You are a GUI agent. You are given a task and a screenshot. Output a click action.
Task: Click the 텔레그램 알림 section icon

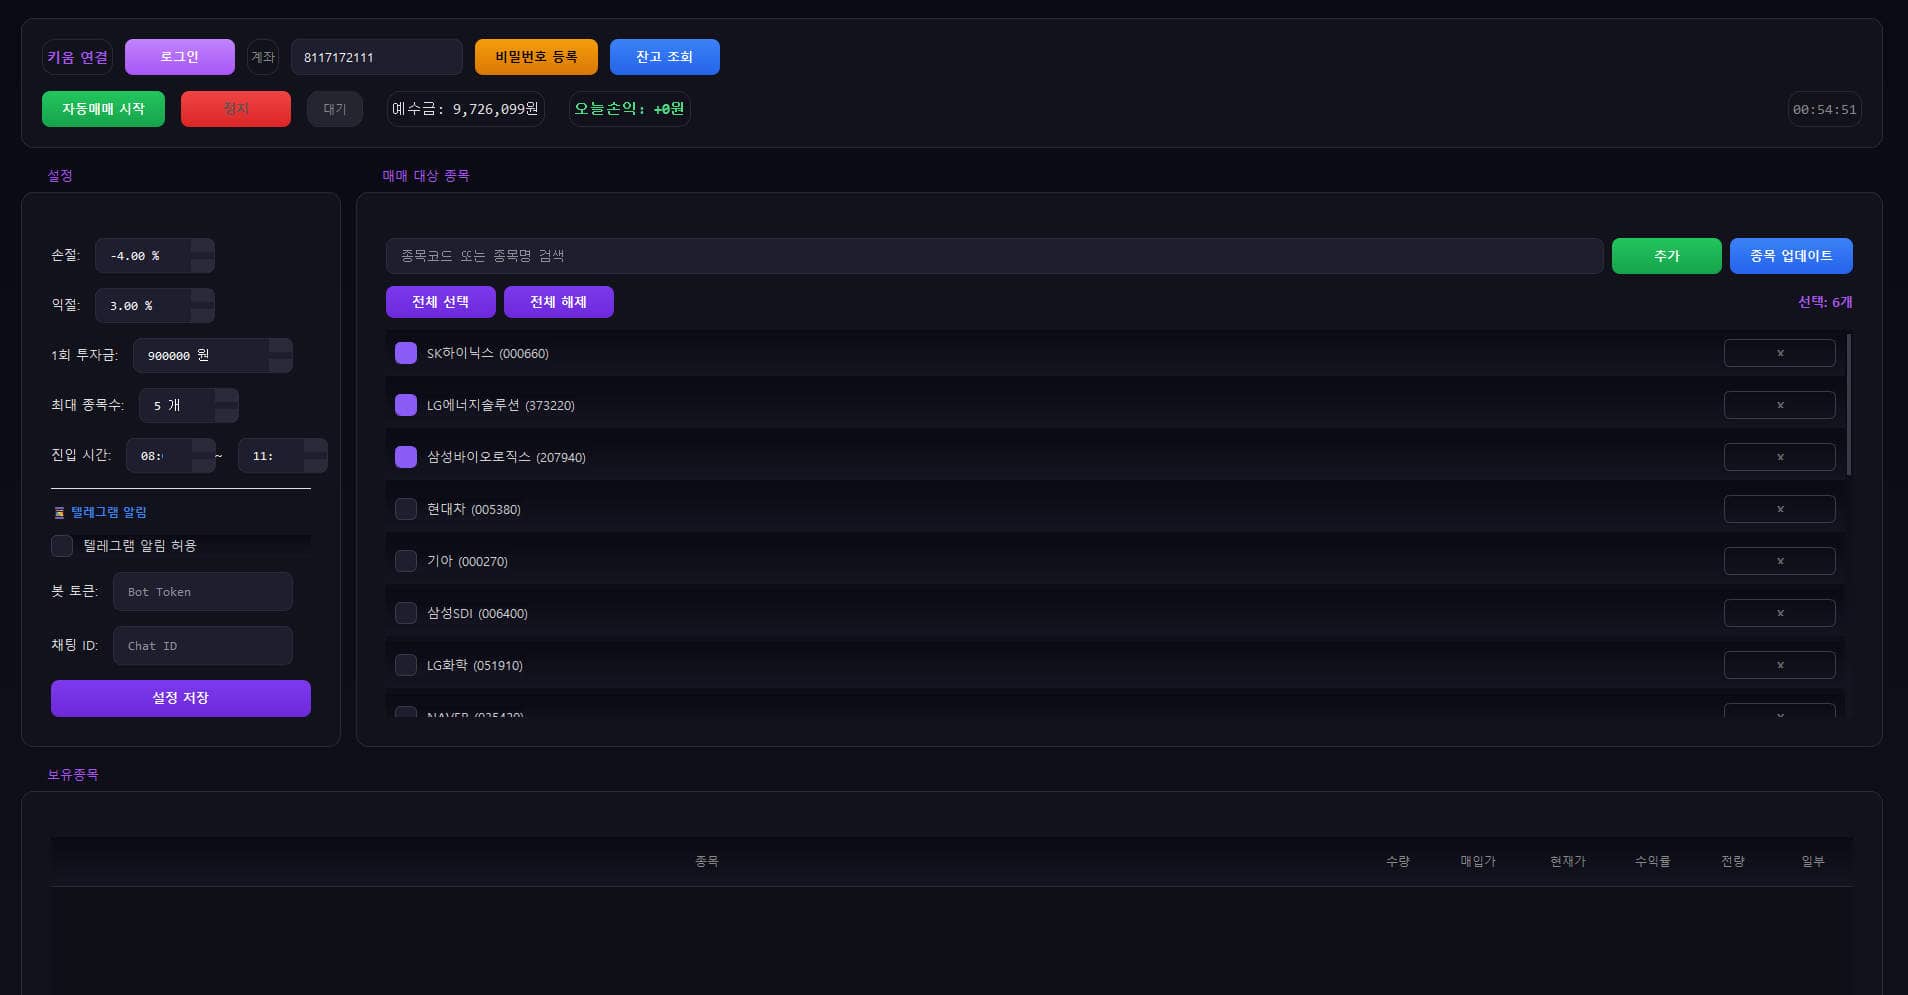(59, 513)
